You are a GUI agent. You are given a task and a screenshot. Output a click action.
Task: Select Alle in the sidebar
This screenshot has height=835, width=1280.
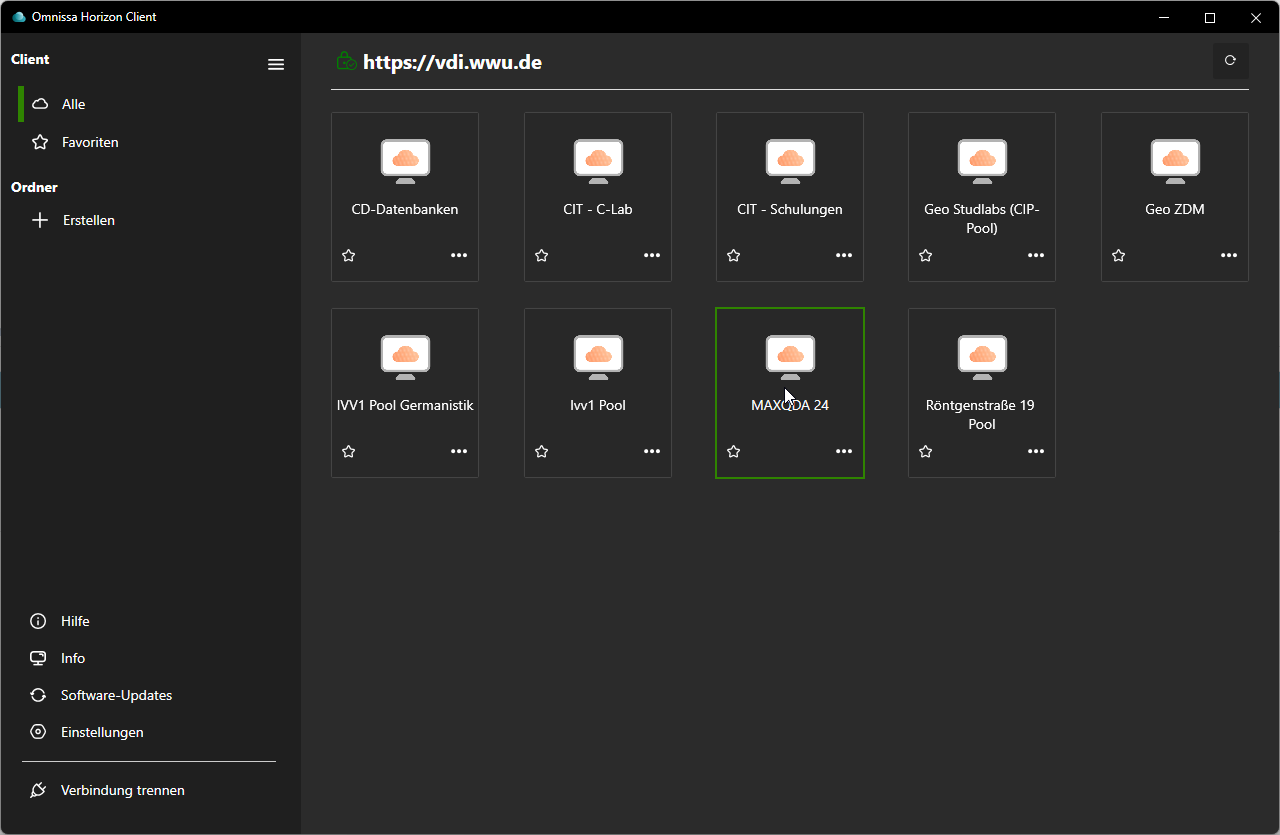pyautogui.click(x=73, y=104)
